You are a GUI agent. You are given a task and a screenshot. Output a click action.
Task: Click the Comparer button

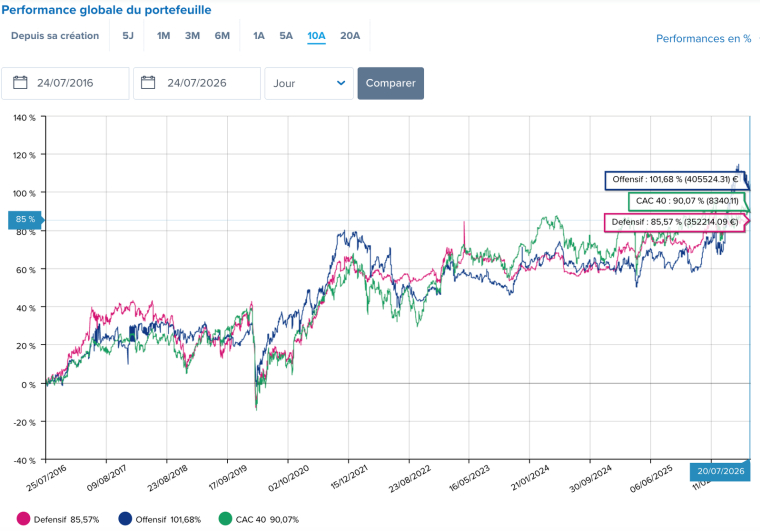click(x=391, y=83)
